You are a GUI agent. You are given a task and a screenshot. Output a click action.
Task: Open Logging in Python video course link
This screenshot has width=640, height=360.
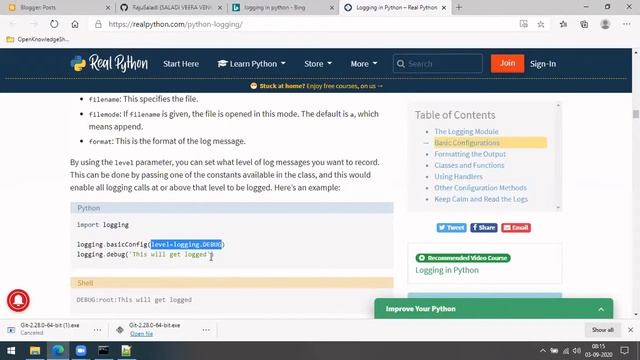click(x=447, y=270)
